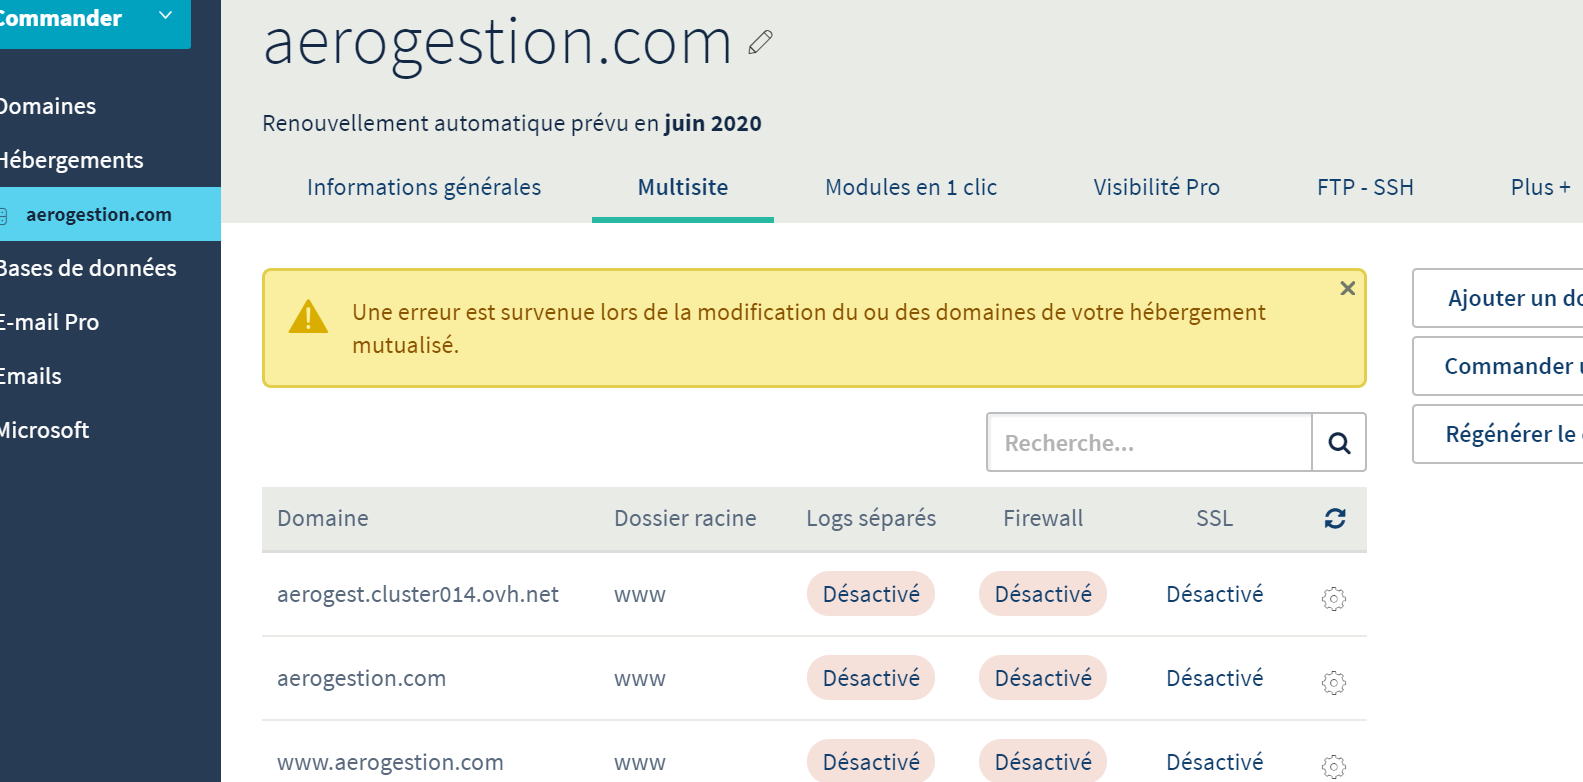Select aerogestion.com in the sidebar
The height and width of the screenshot is (782, 1583).
click(x=98, y=214)
